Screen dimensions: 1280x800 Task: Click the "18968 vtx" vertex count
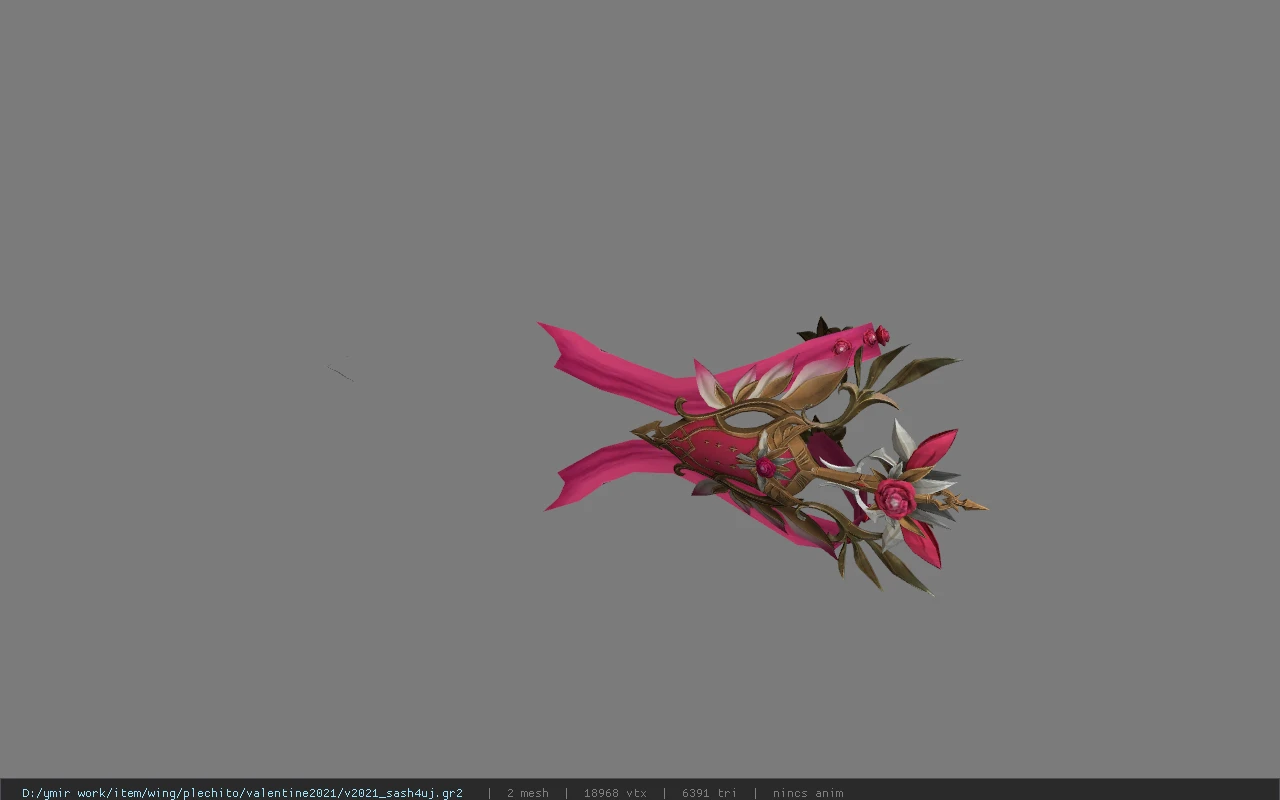click(615, 793)
